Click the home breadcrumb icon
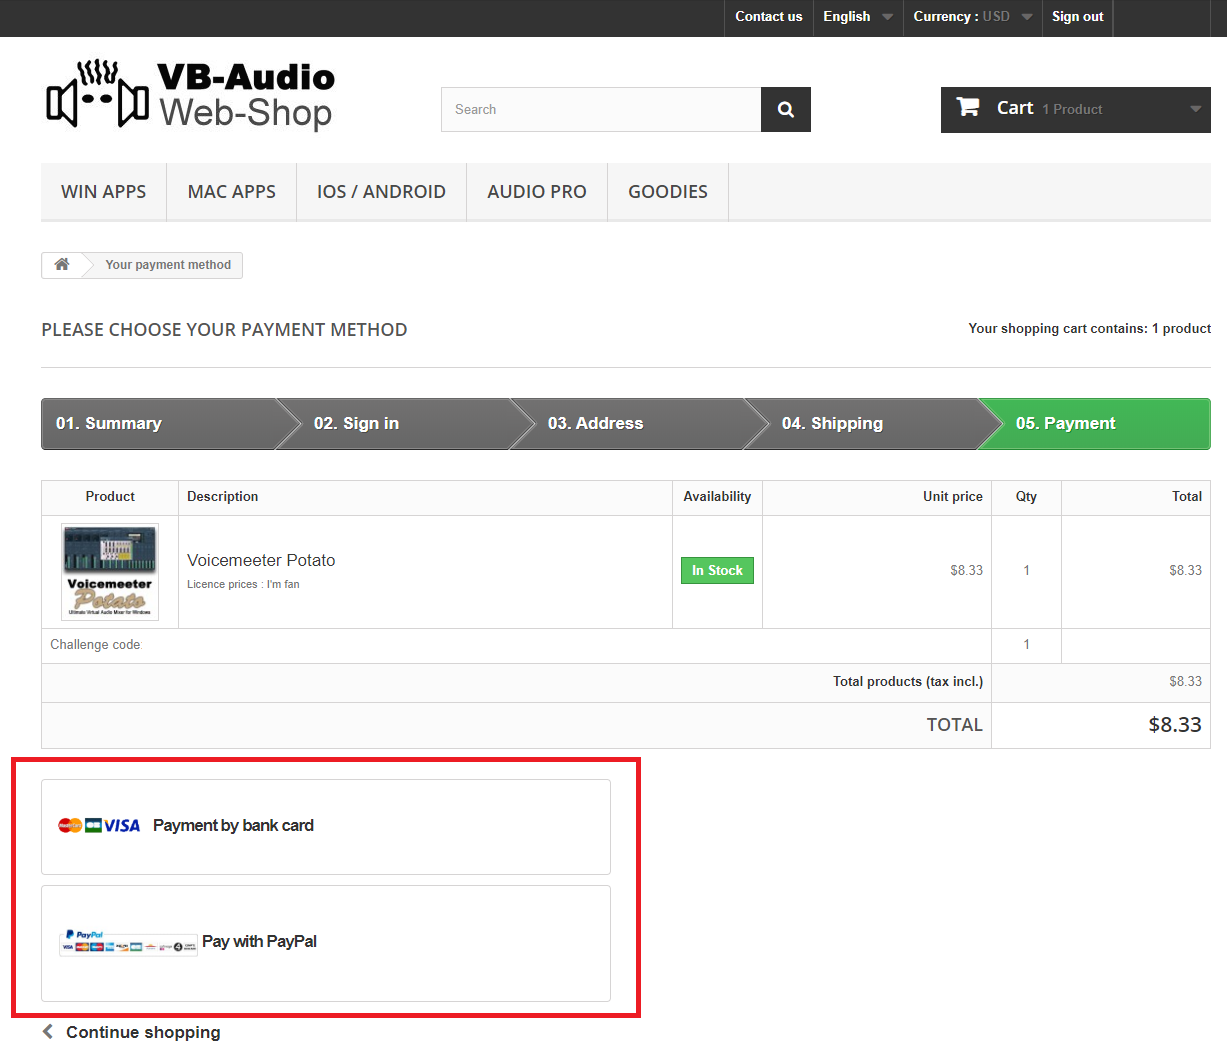Image resolution: width=1227 pixels, height=1050 pixels. (62, 264)
